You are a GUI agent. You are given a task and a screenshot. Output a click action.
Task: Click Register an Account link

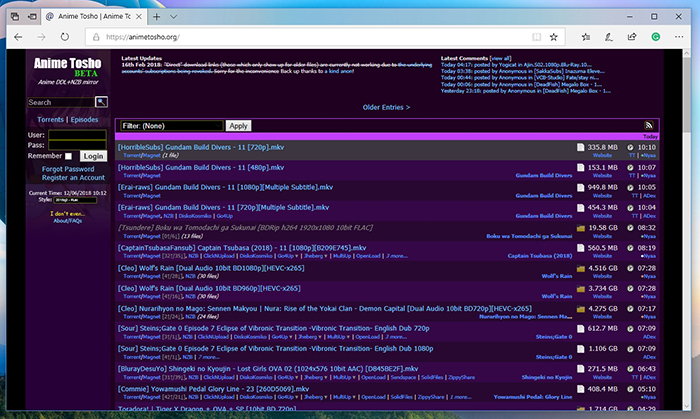pyautogui.click(x=73, y=178)
